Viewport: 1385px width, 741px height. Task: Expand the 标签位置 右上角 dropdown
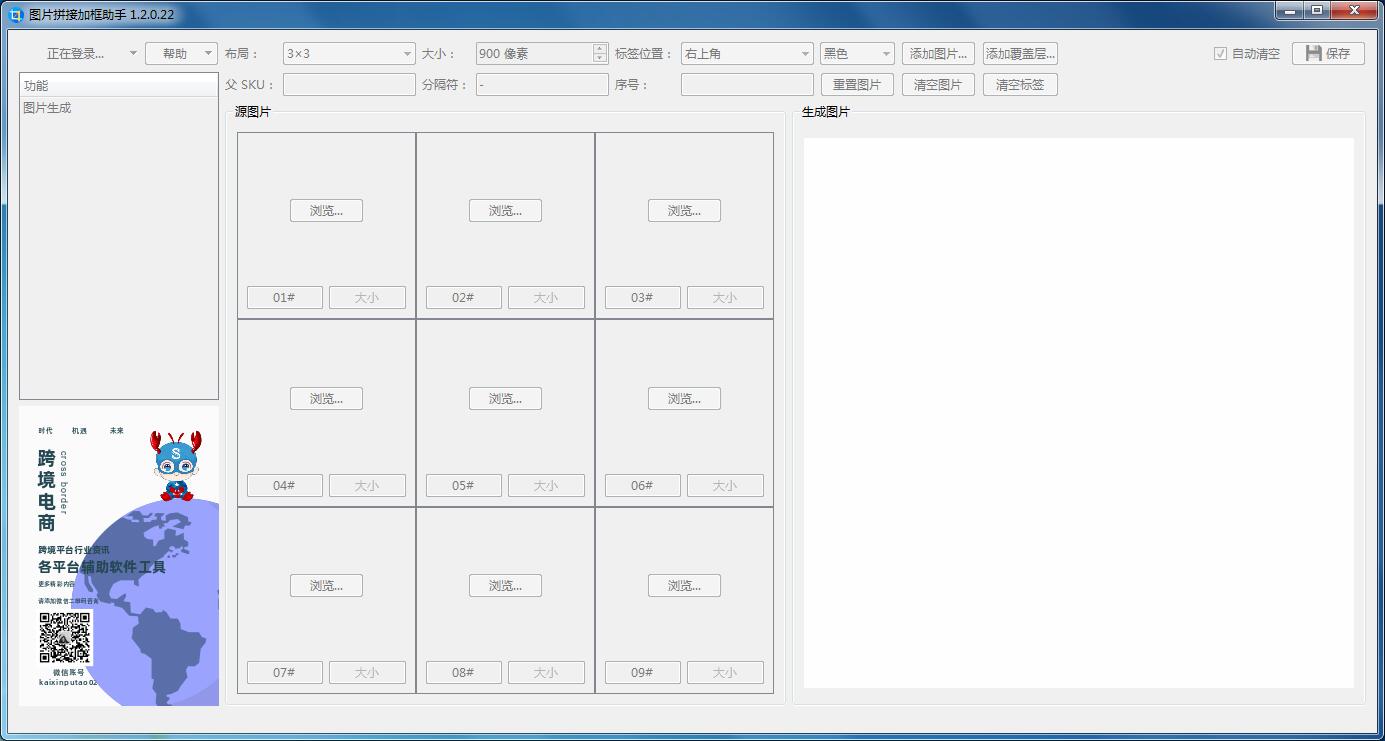pyautogui.click(x=747, y=54)
